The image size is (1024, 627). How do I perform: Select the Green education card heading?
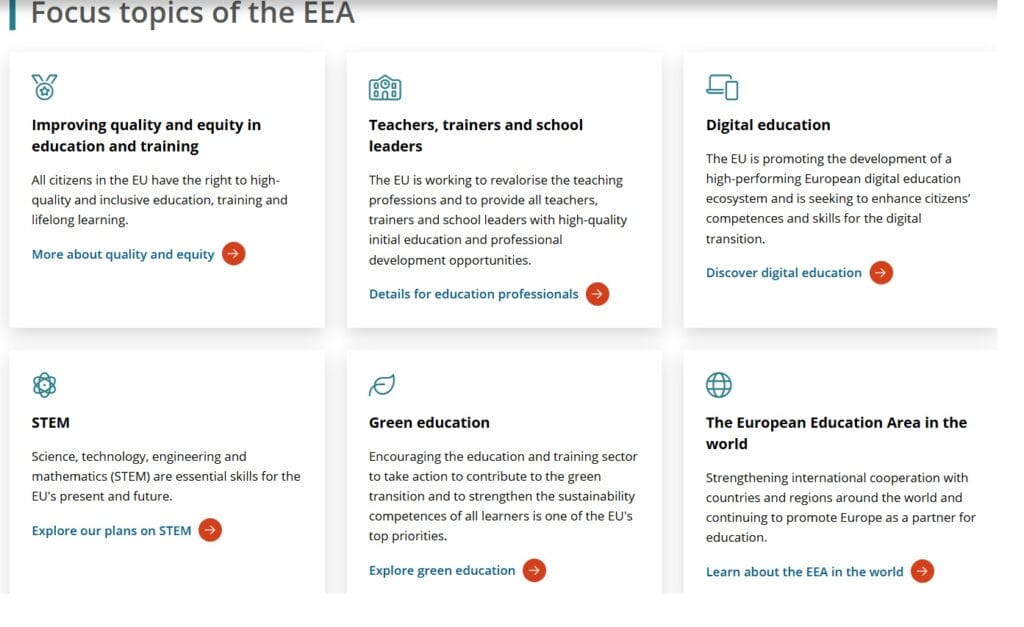(x=429, y=422)
